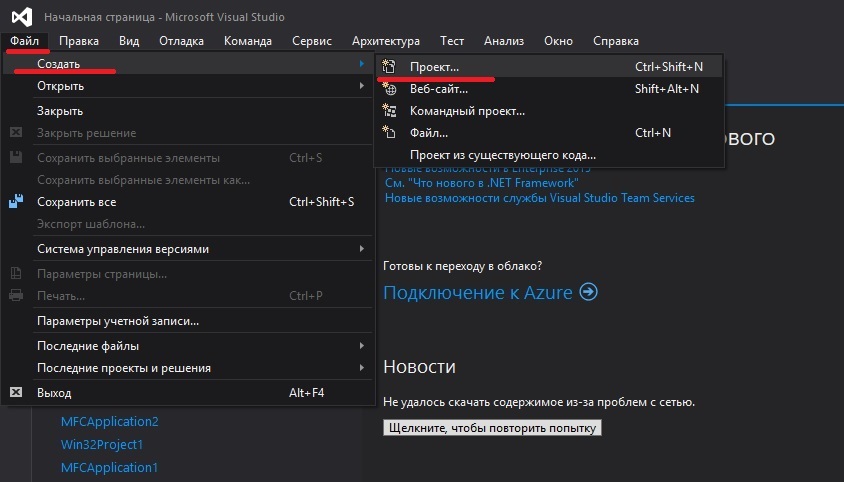The image size is (844, 482).
Task: Open the Отладка menu
Action: (x=181, y=41)
